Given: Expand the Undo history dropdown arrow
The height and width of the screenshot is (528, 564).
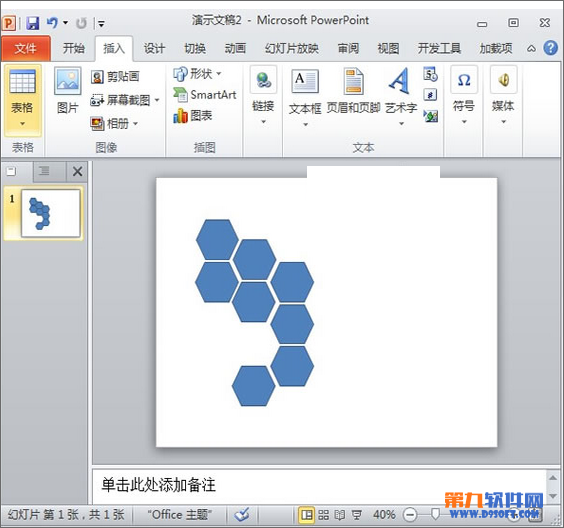Looking at the screenshot, I should click(65, 23).
